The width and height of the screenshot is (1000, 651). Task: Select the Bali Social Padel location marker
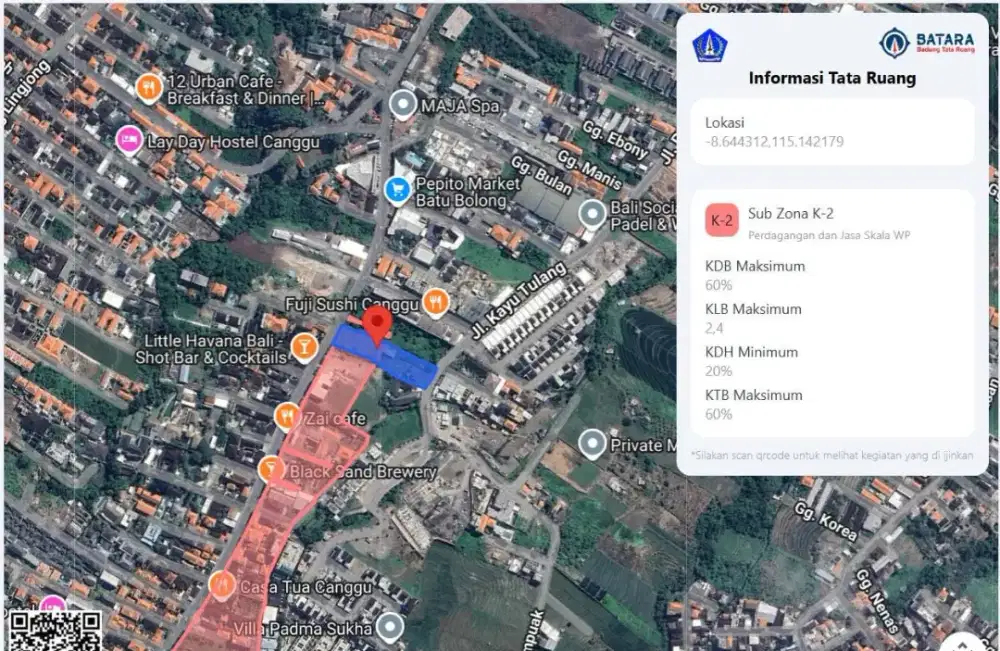(x=592, y=214)
